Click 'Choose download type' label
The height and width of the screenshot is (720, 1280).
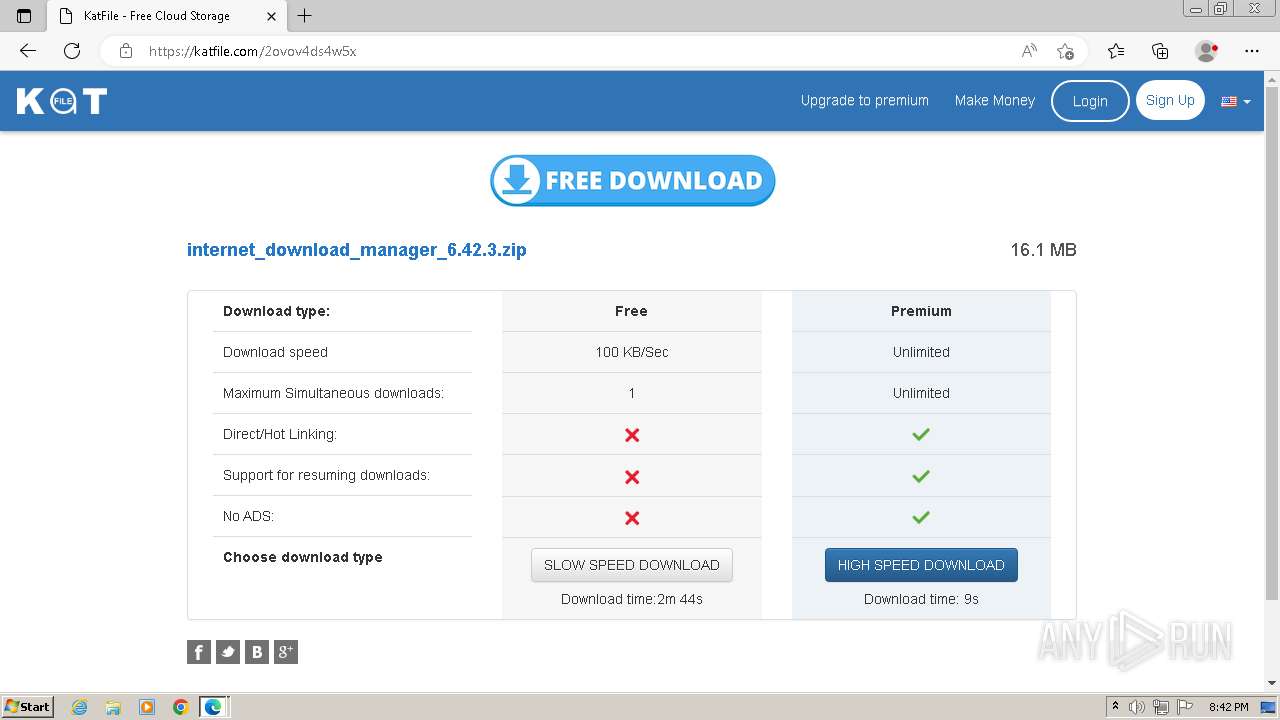pos(303,557)
